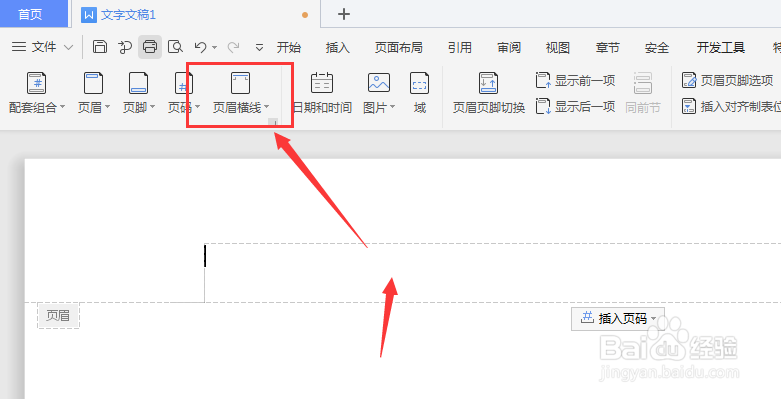The width and height of the screenshot is (781, 399).
Task: Open the 开发工具 ribbon tab
Action: [x=720, y=47]
